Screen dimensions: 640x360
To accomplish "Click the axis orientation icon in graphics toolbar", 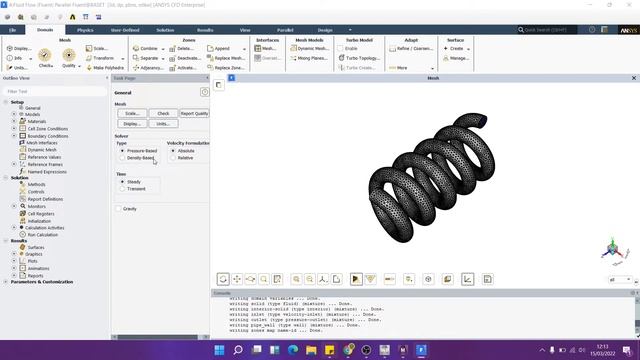I will [323, 279].
